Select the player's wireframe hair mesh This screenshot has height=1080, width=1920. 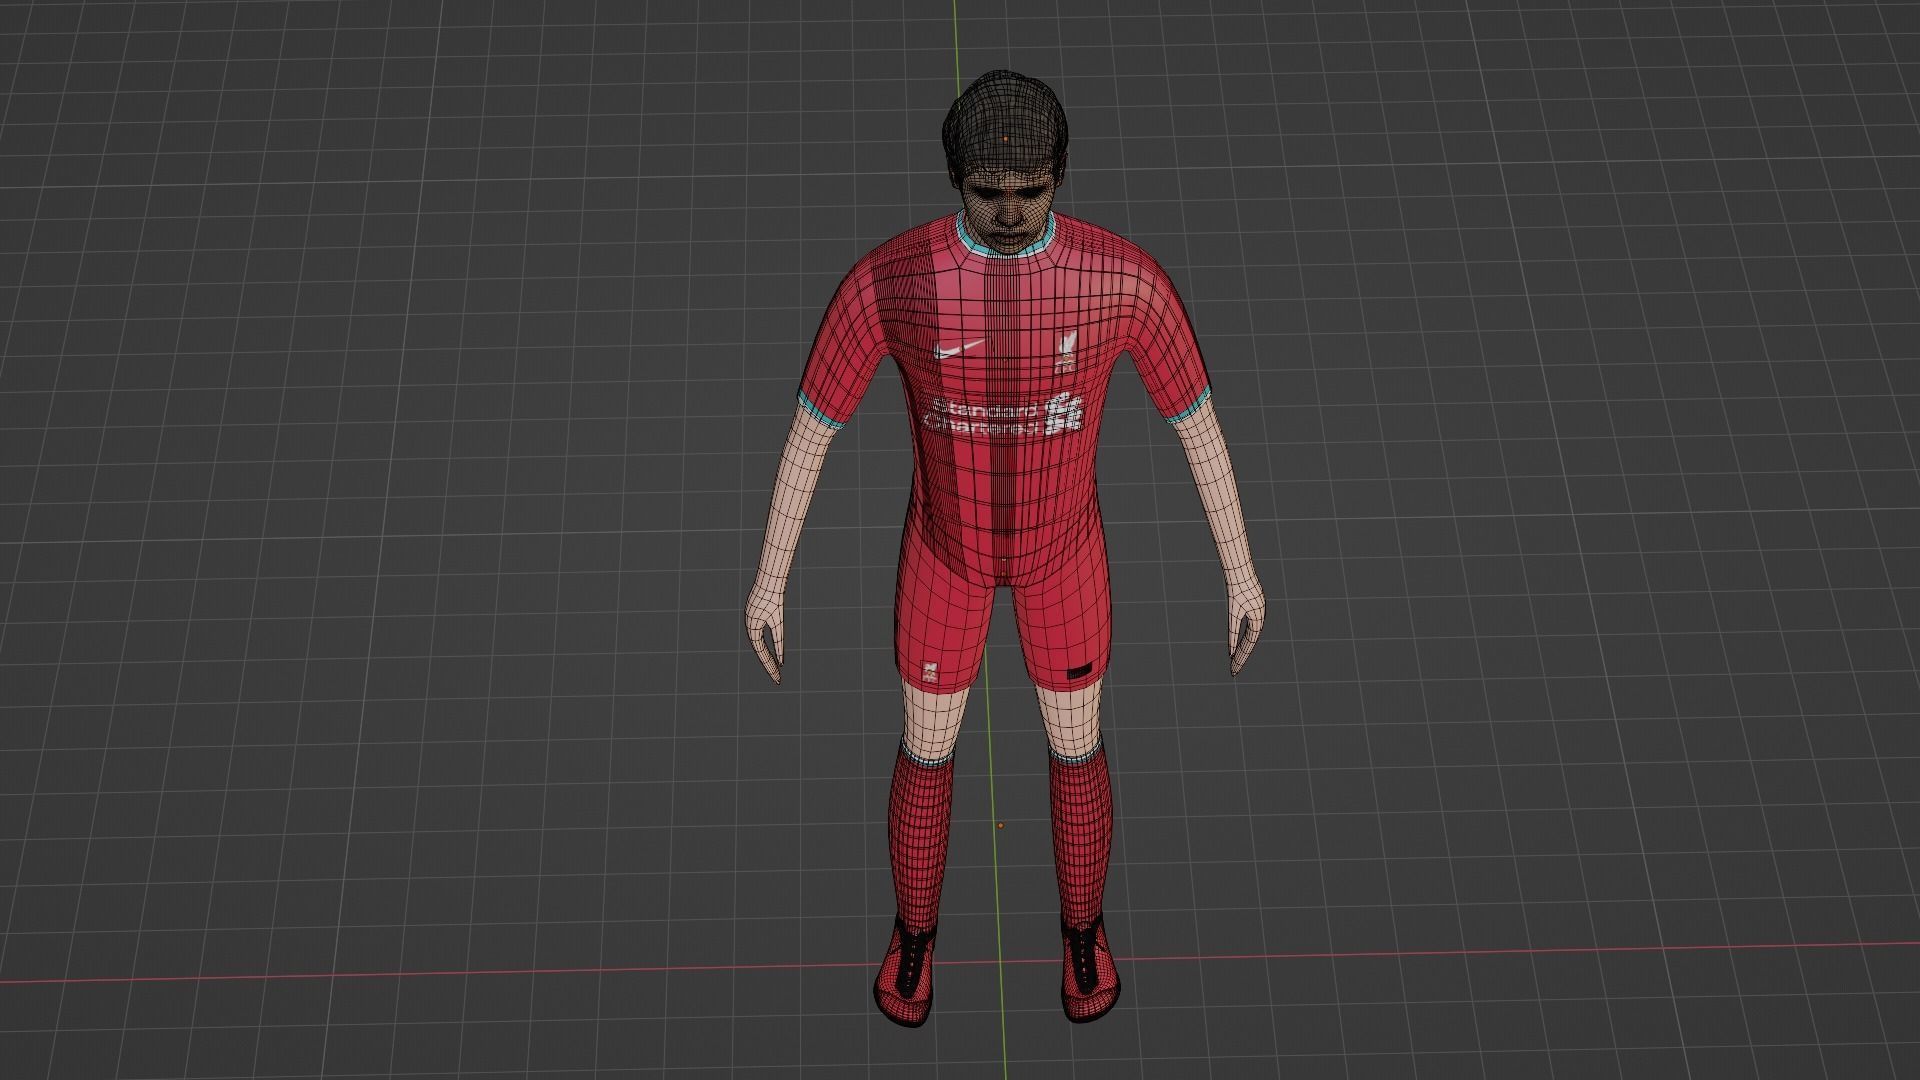point(1005,120)
